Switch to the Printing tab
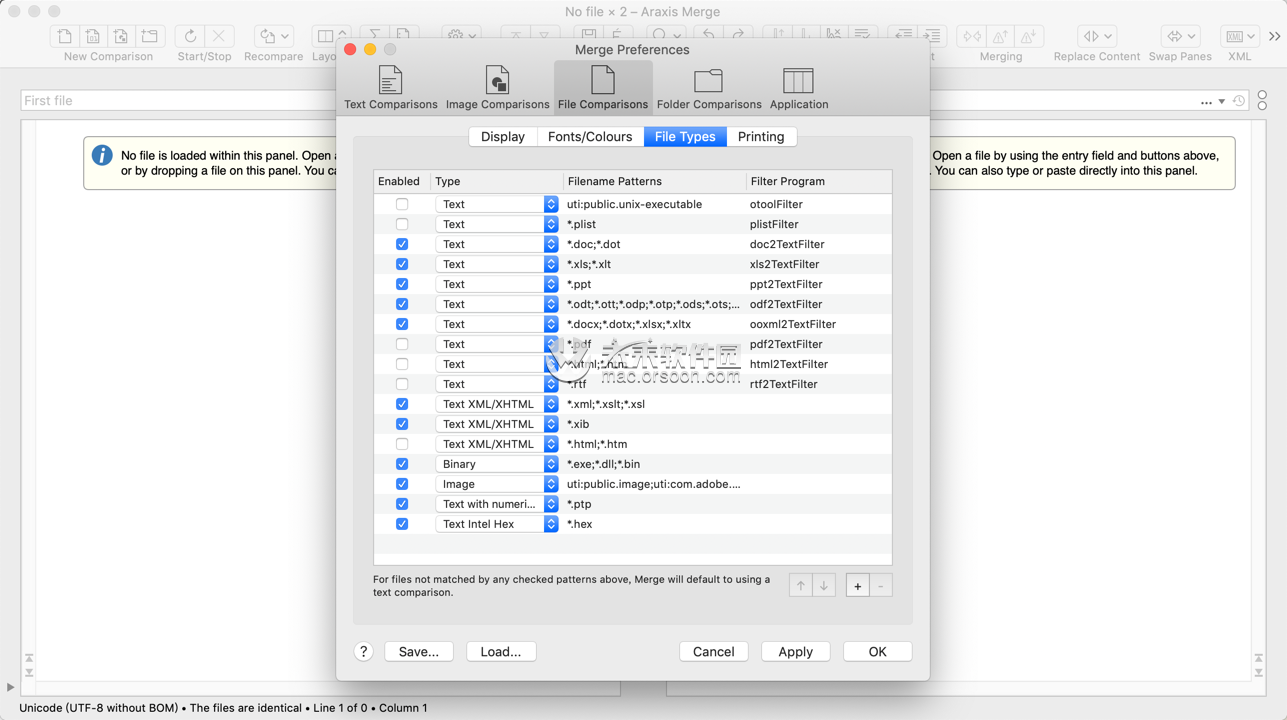Viewport: 1287px width, 720px height. [761, 137]
